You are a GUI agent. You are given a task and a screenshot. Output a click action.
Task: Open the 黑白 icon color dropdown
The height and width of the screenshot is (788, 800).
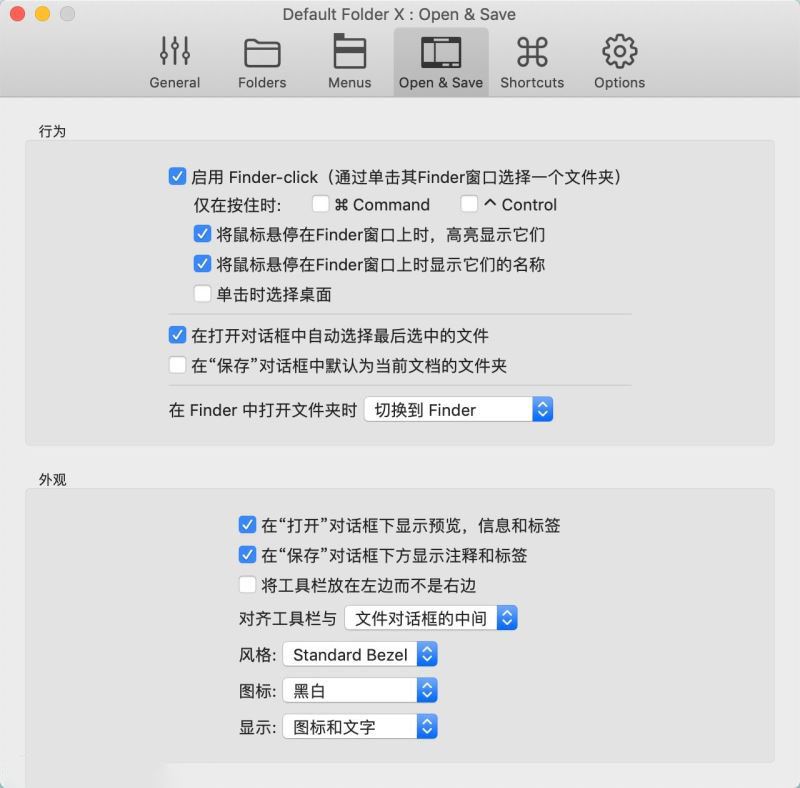[x=360, y=691]
